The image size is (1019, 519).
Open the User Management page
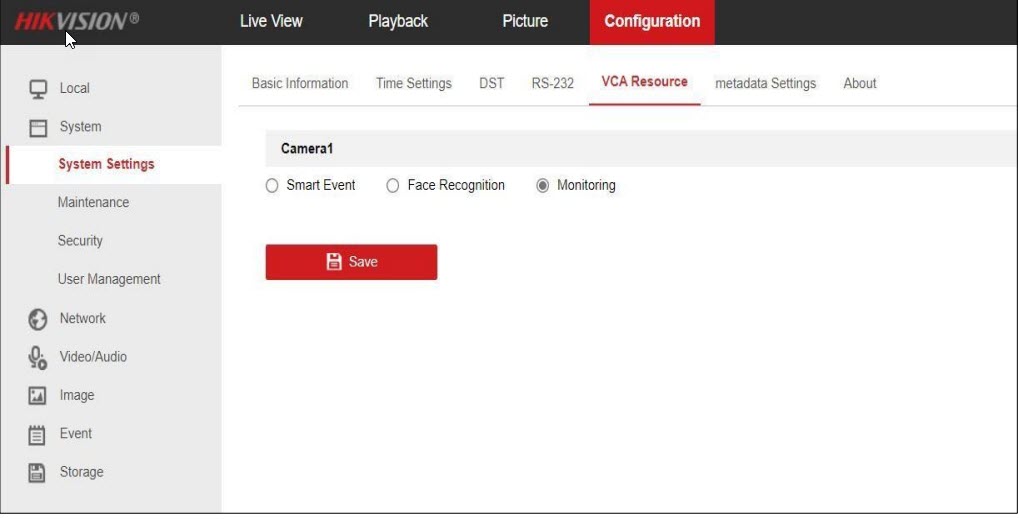point(109,280)
